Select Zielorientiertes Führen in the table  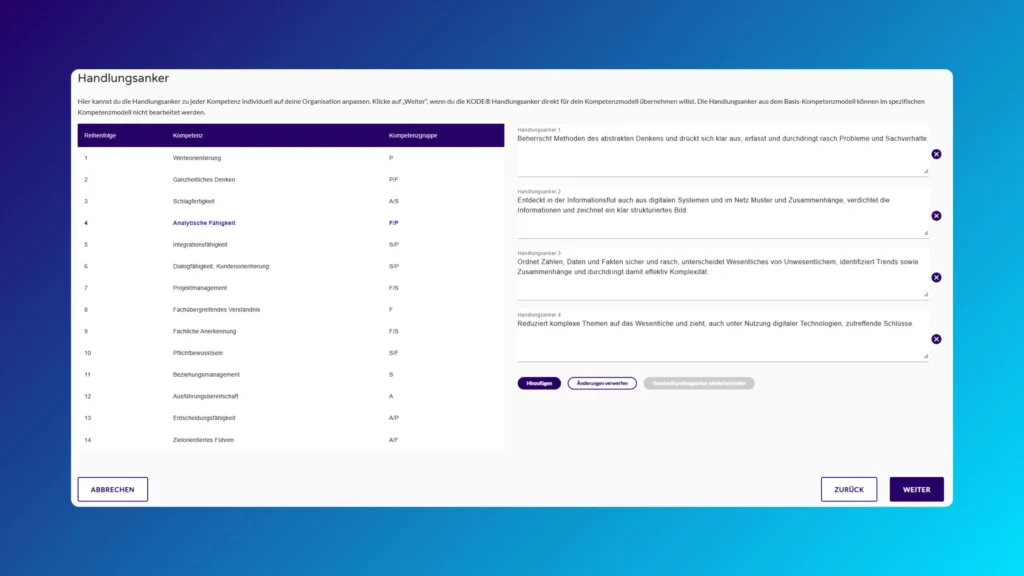coord(203,440)
